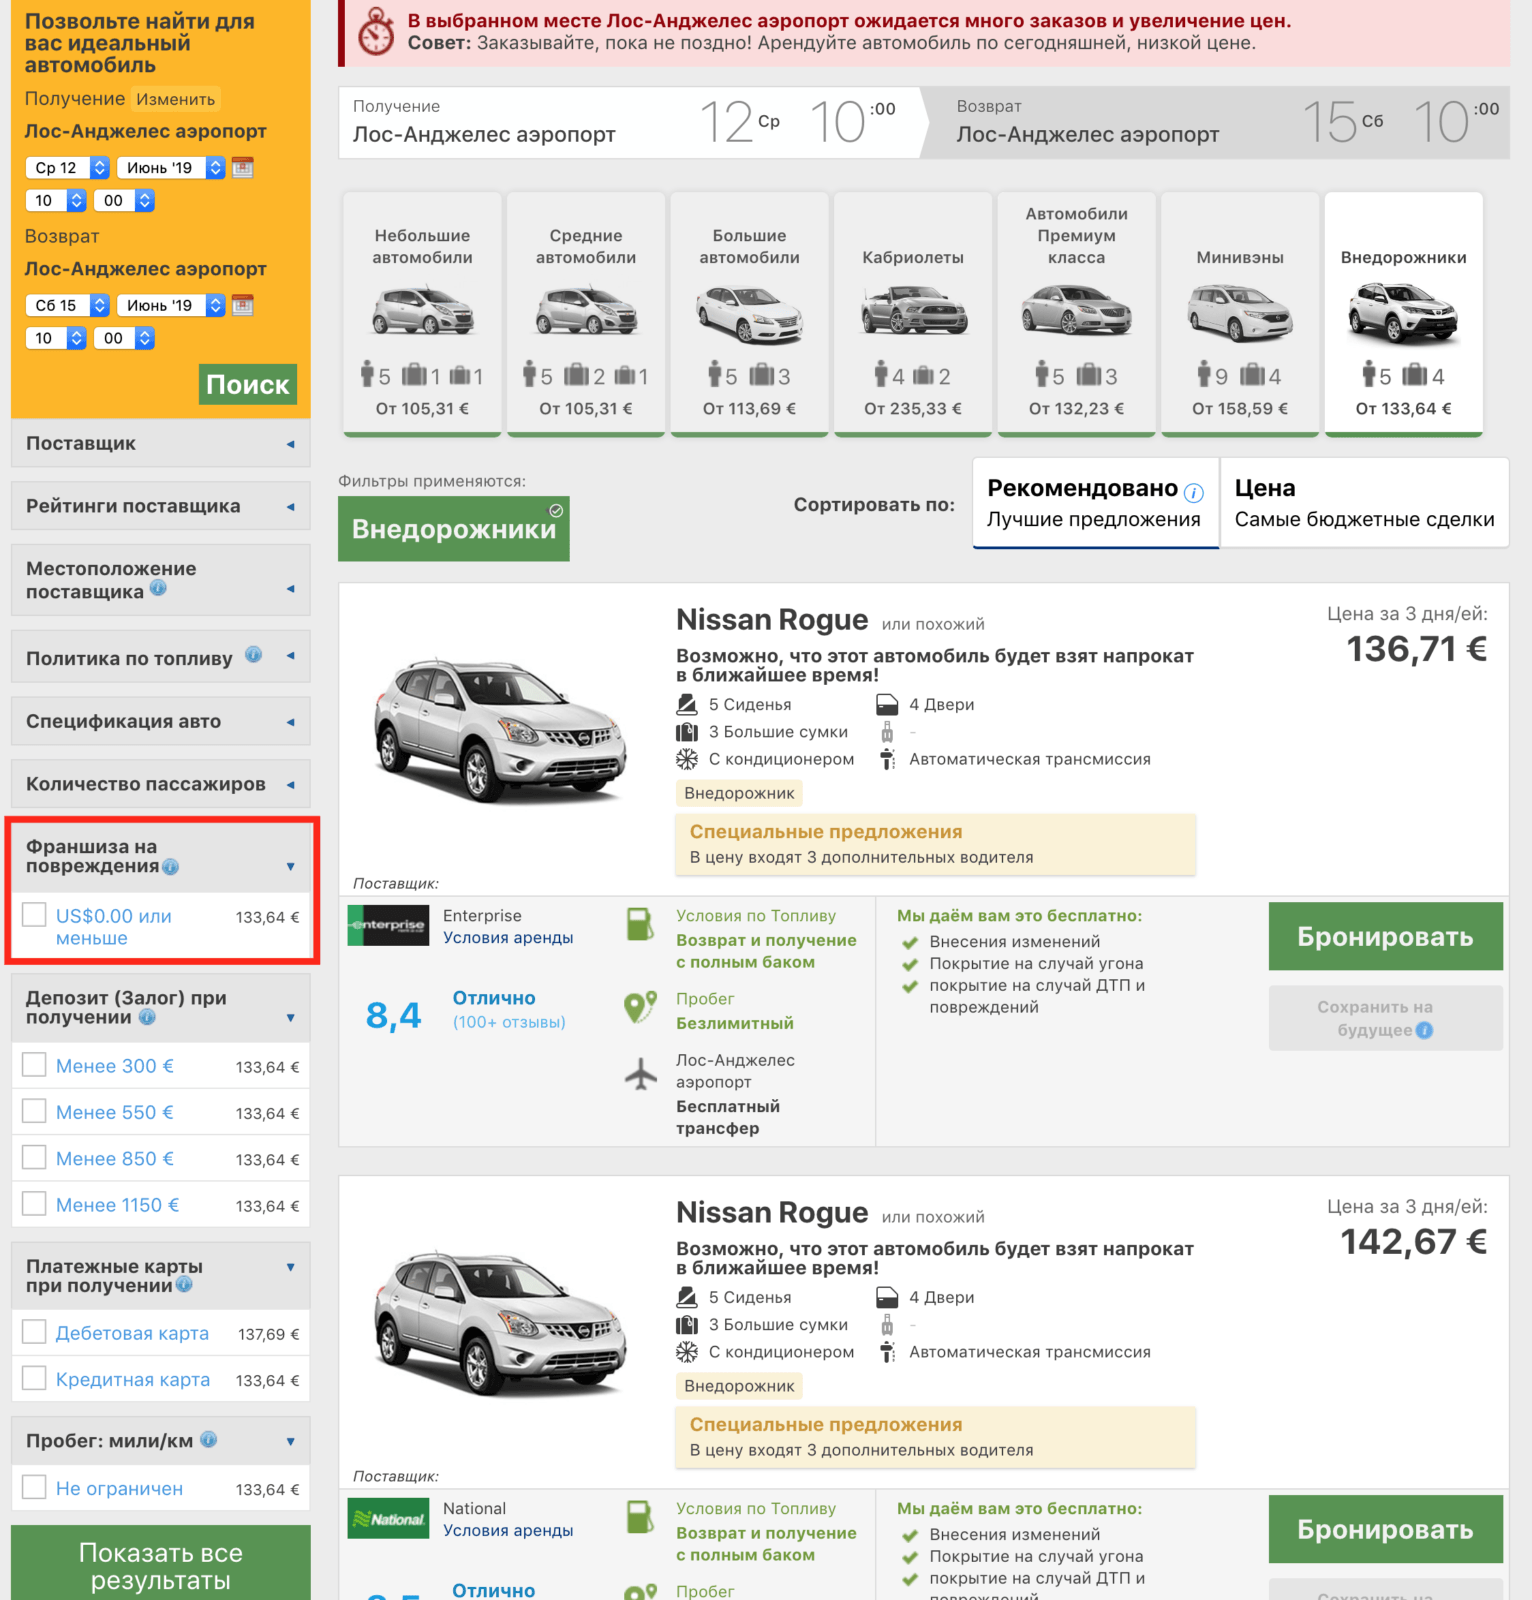Click second Nissan Rogue car image
The width and height of the screenshot is (1532, 1600).
point(500,1323)
